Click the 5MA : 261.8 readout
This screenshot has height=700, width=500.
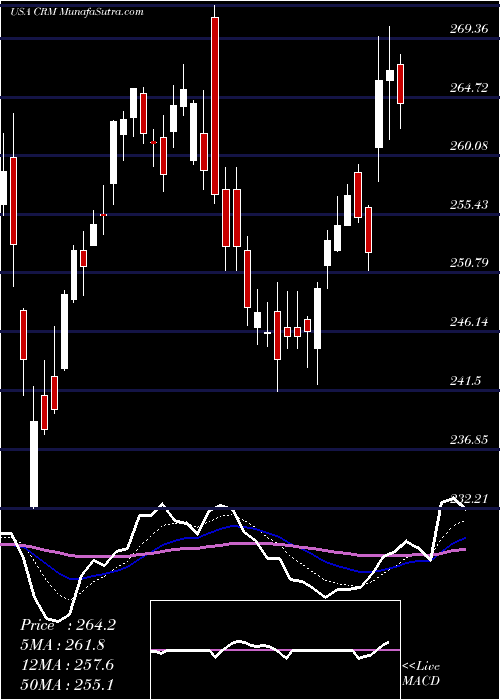(x=63, y=645)
